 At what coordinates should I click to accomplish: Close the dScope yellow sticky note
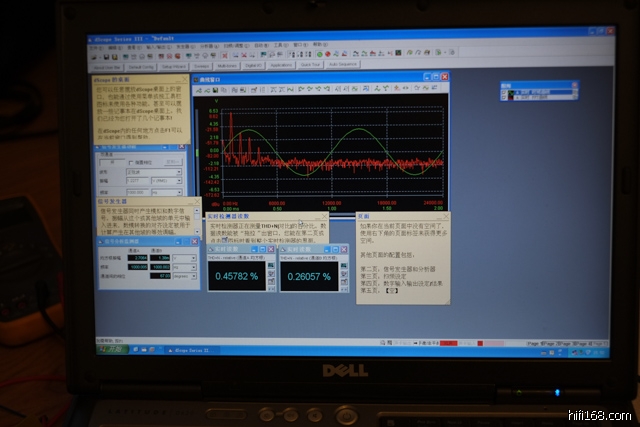184,77
